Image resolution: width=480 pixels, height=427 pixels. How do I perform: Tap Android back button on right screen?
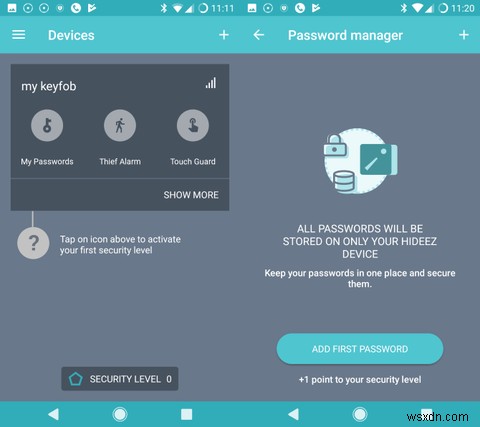(x=293, y=414)
